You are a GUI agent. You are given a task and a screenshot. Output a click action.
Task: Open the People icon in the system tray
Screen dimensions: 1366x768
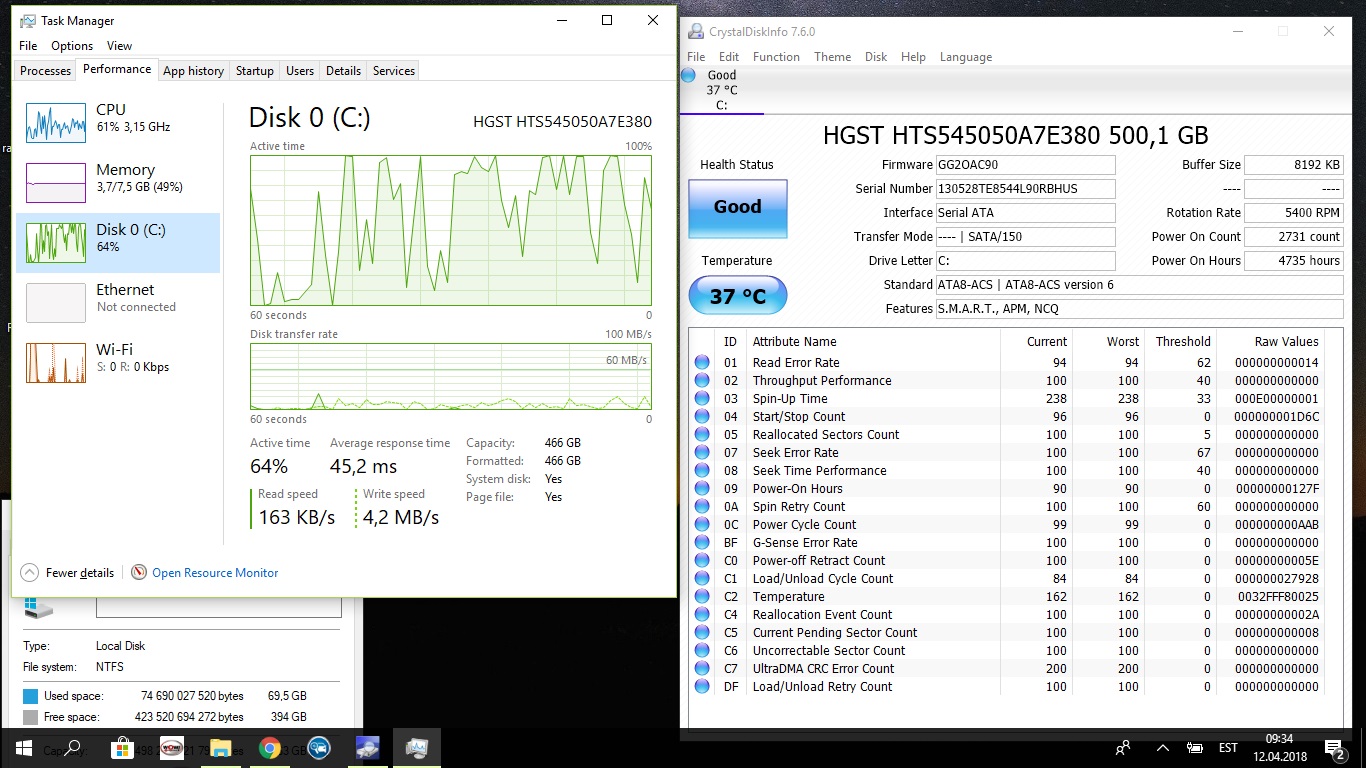click(1124, 748)
